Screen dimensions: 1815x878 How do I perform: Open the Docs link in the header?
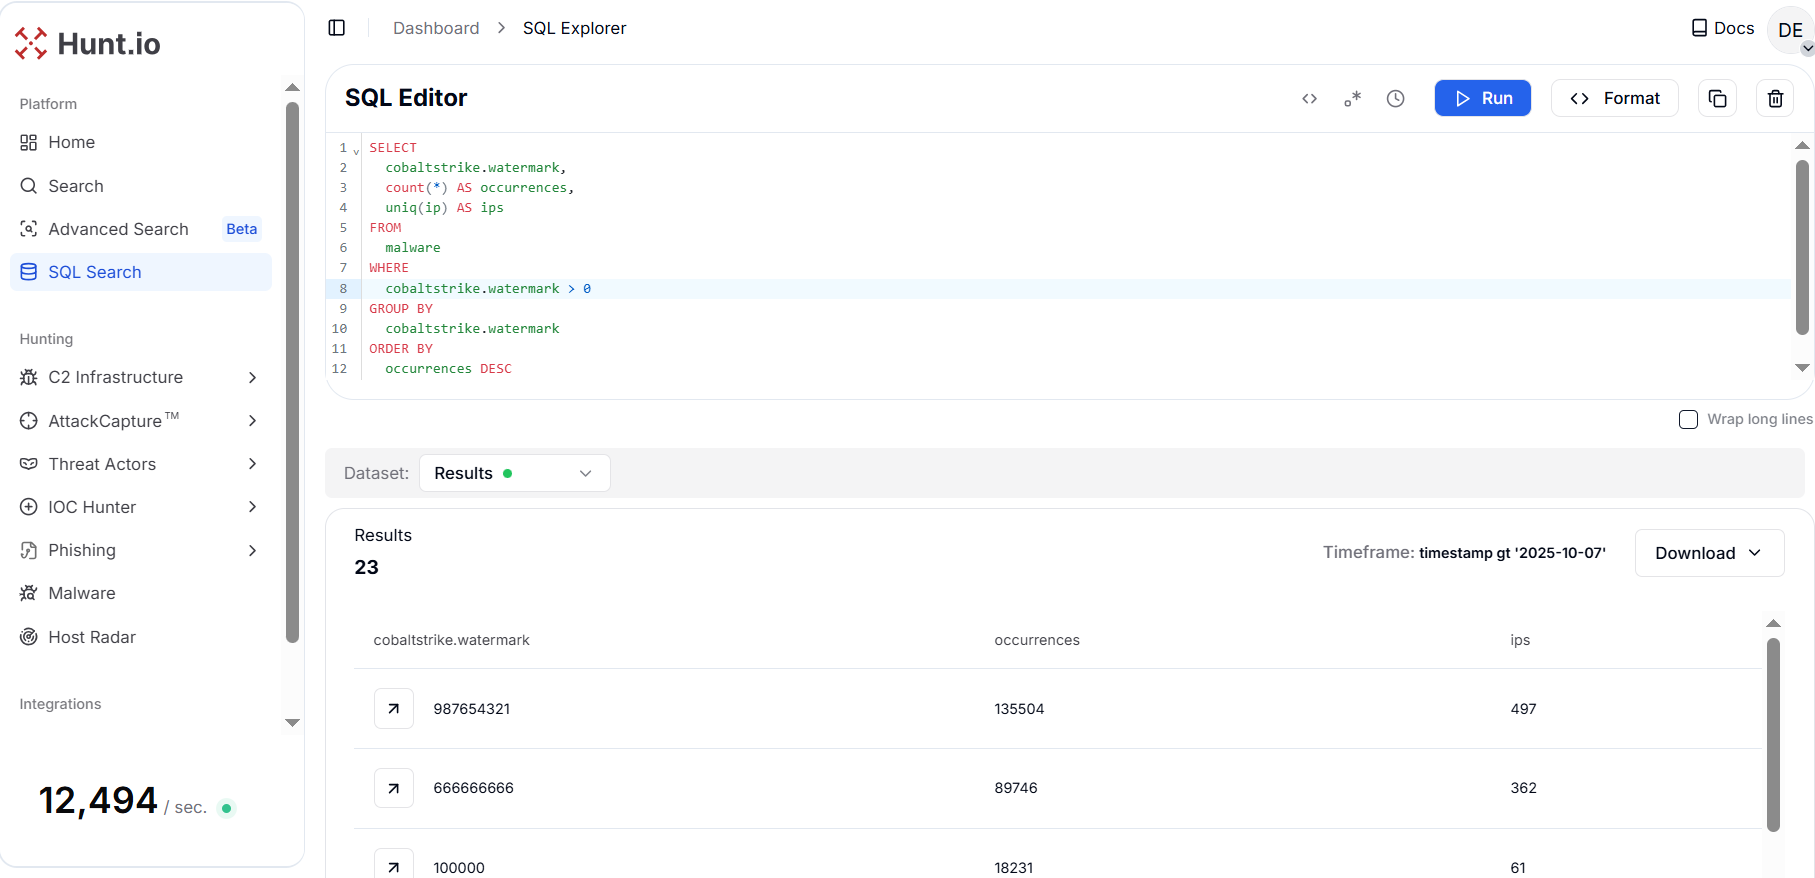pyautogui.click(x=1722, y=28)
